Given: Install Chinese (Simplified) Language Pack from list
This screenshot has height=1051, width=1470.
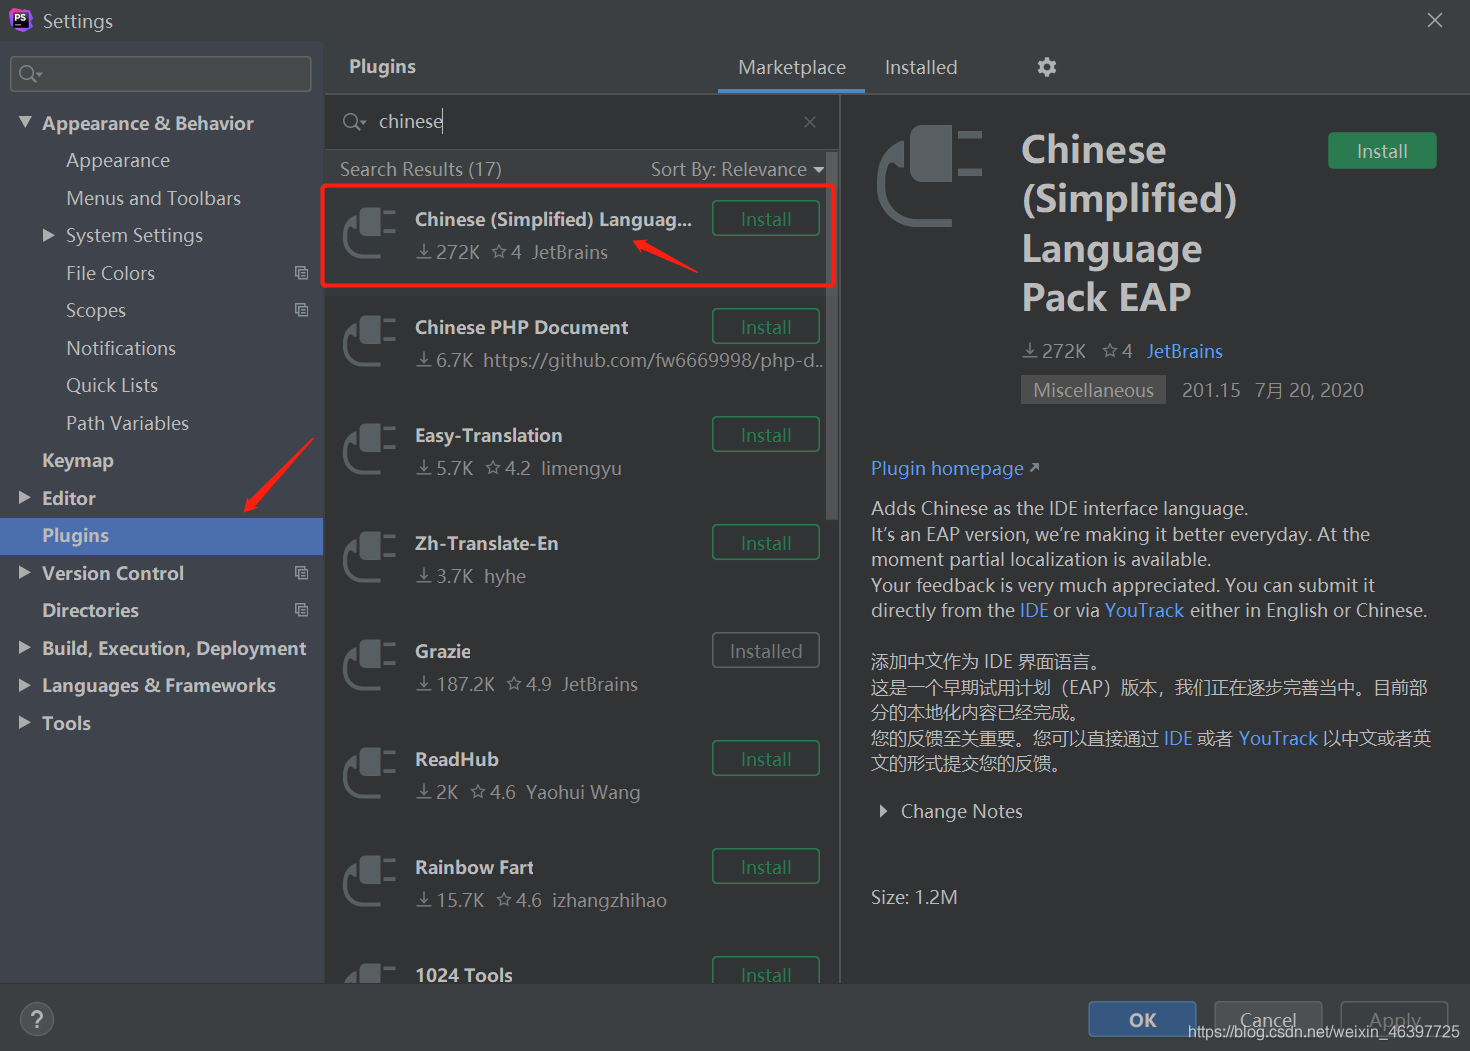Looking at the screenshot, I should tap(766, 219).
